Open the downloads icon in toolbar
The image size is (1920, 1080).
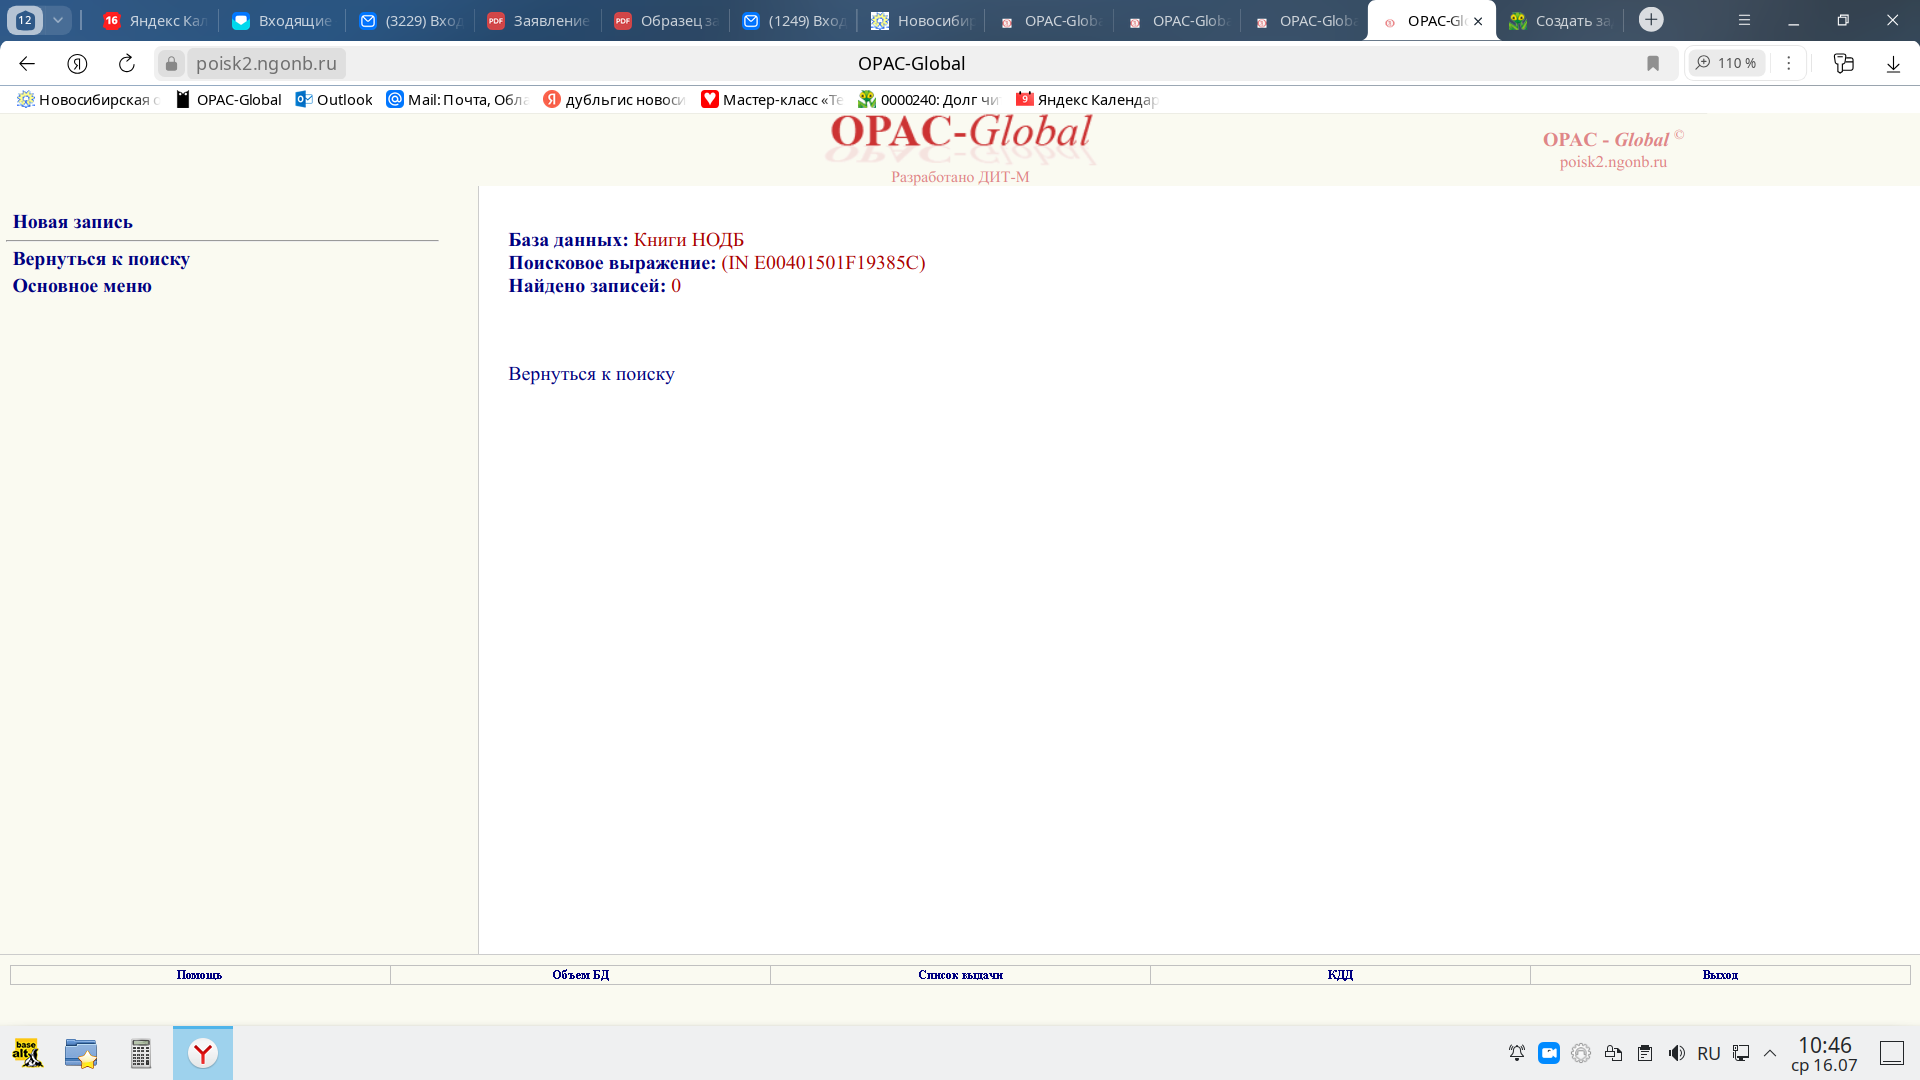point(1893,63)
